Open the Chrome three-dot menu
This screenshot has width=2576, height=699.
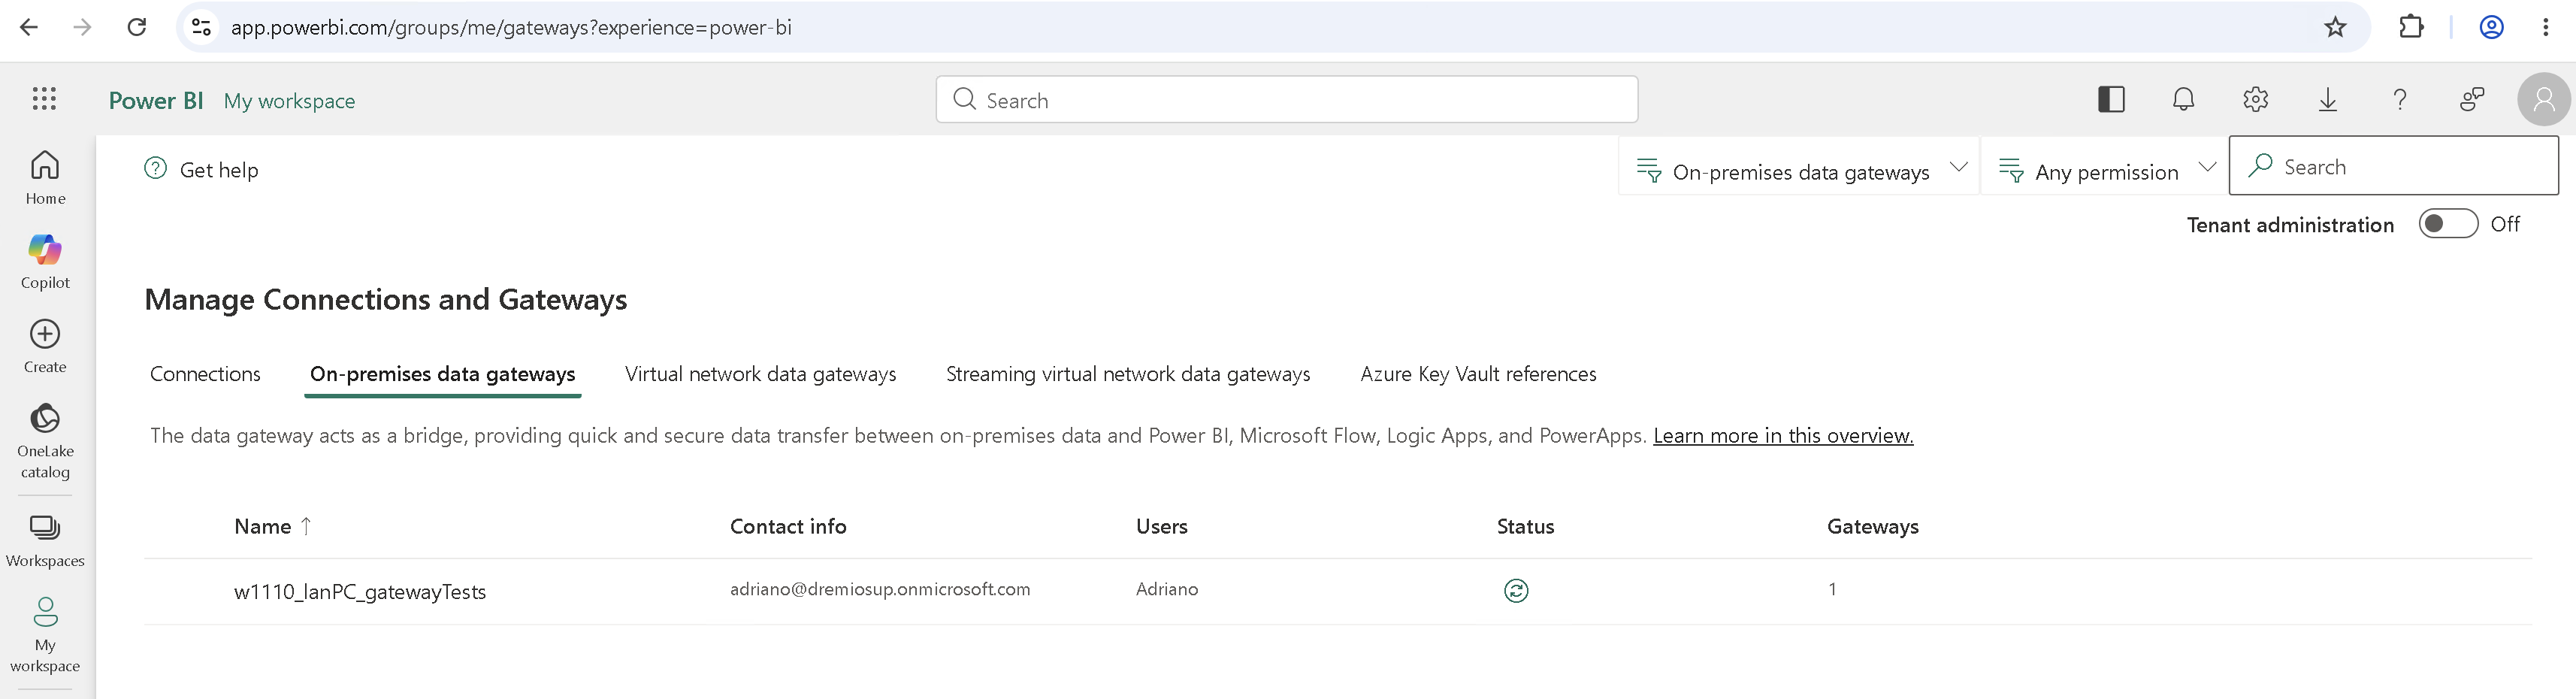click(x=2545, y=27)
